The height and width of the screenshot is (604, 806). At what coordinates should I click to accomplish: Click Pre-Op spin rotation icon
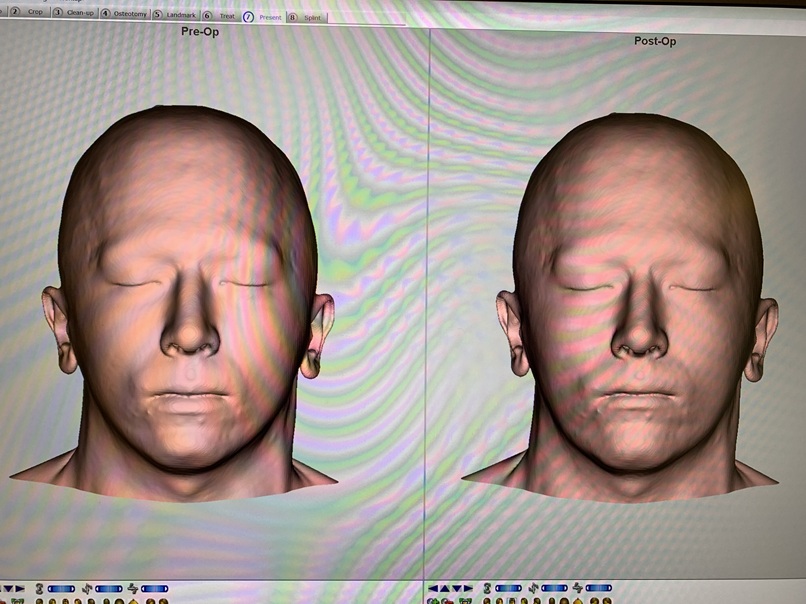87,589
